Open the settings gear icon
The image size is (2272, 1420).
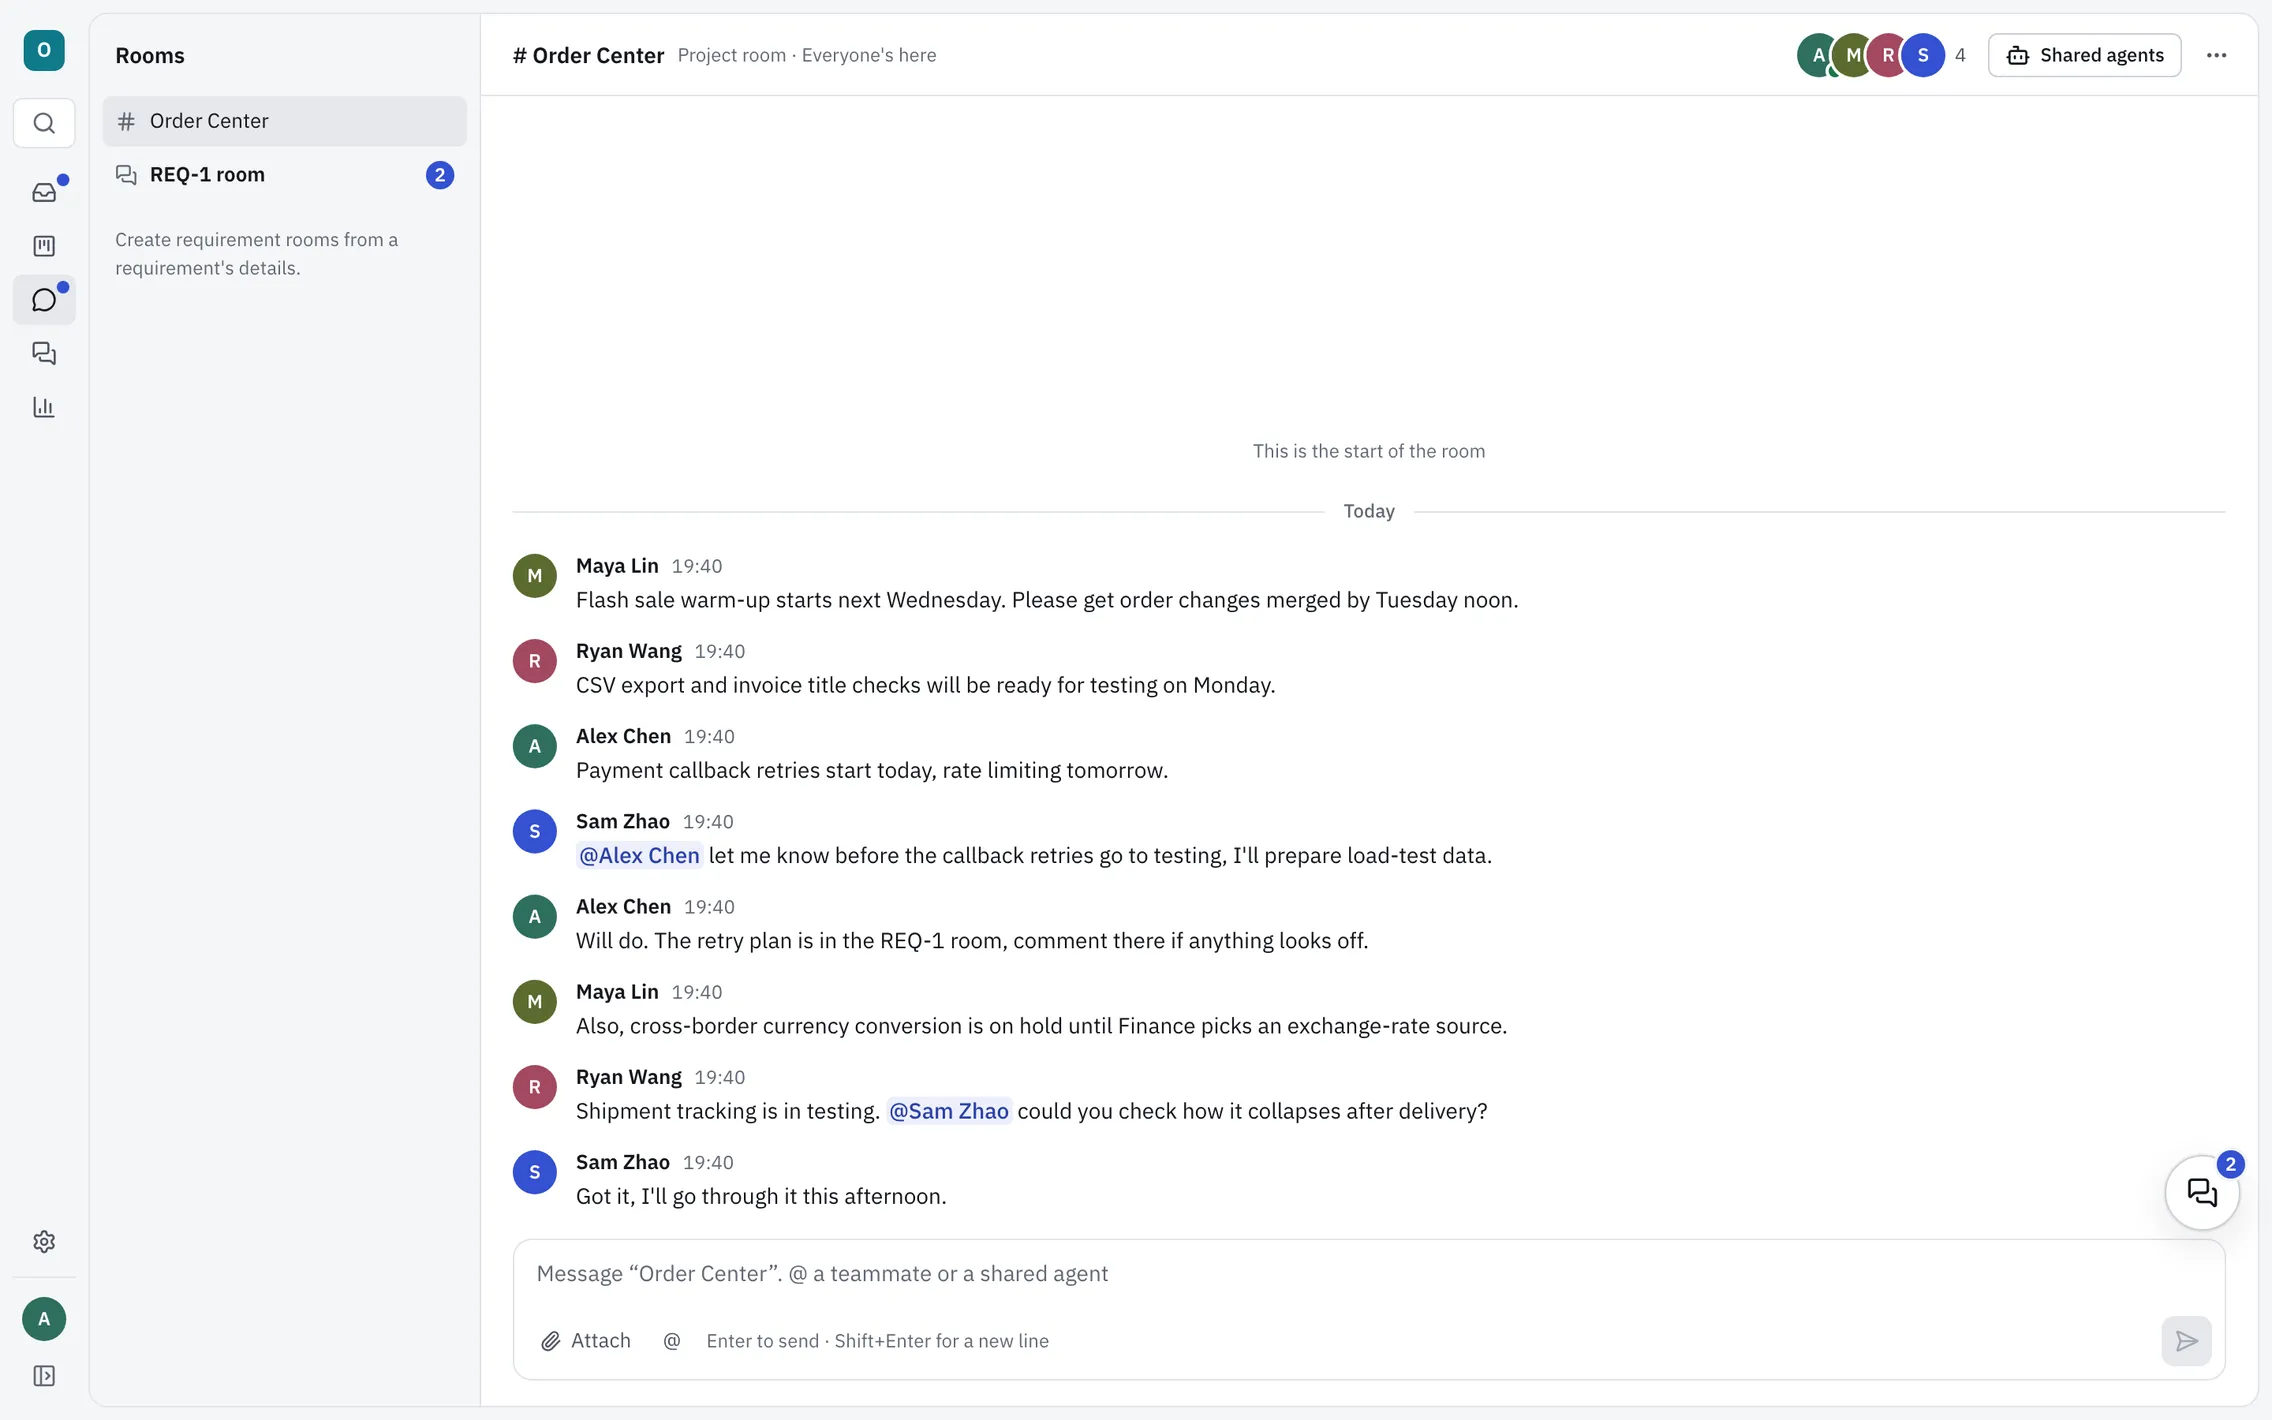tap(44, 1241)
